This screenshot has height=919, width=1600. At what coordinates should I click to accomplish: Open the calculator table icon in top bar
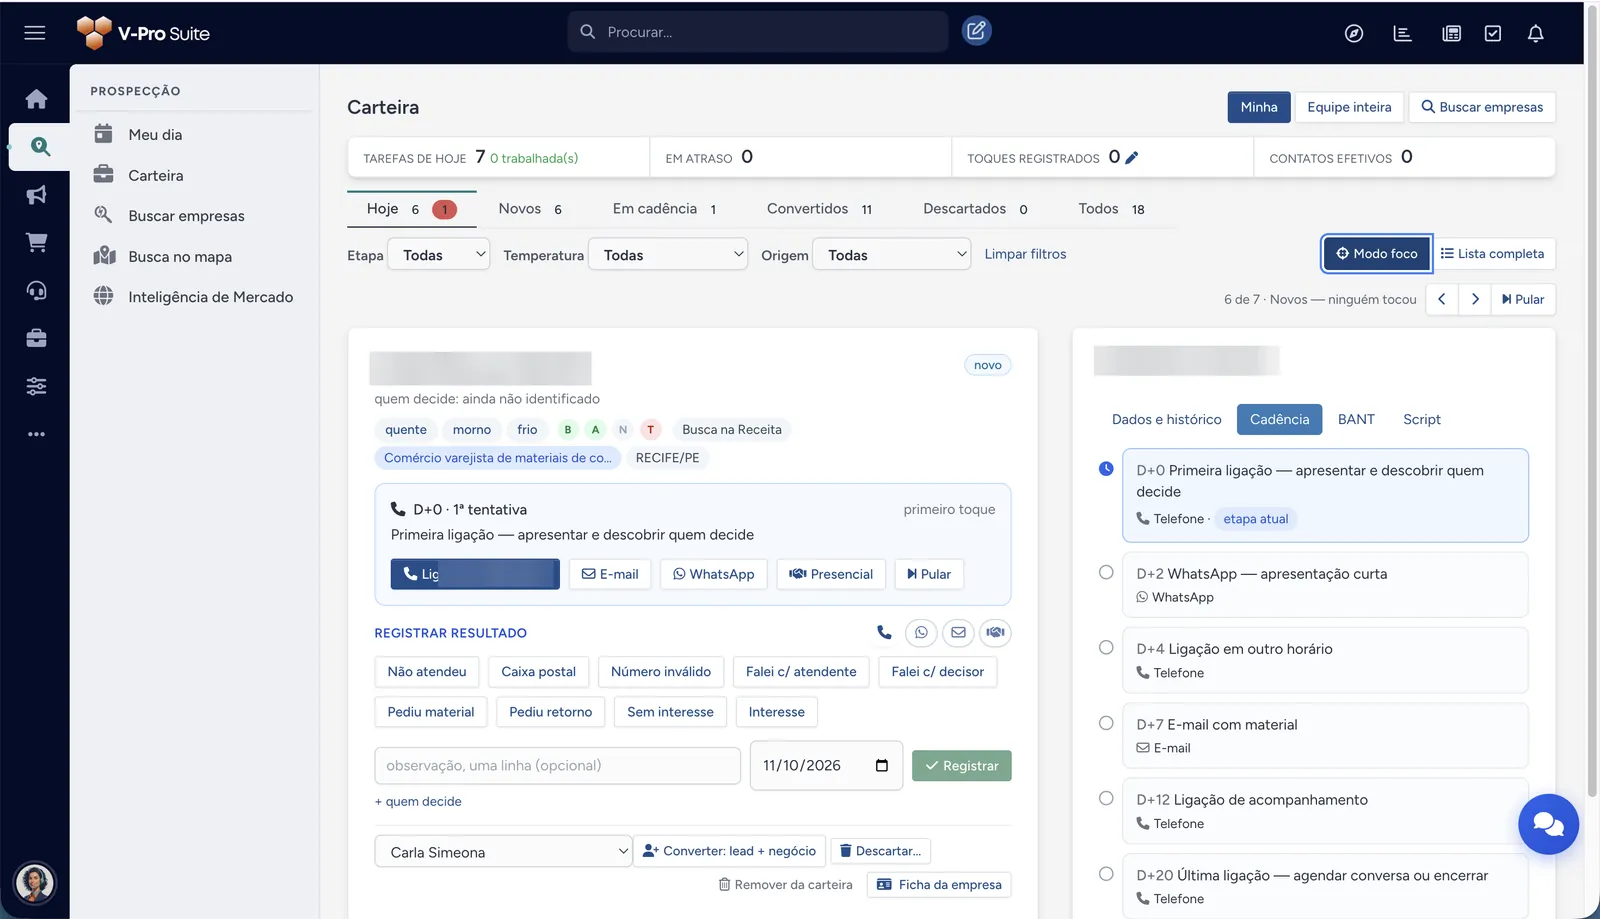point(1451,34)
